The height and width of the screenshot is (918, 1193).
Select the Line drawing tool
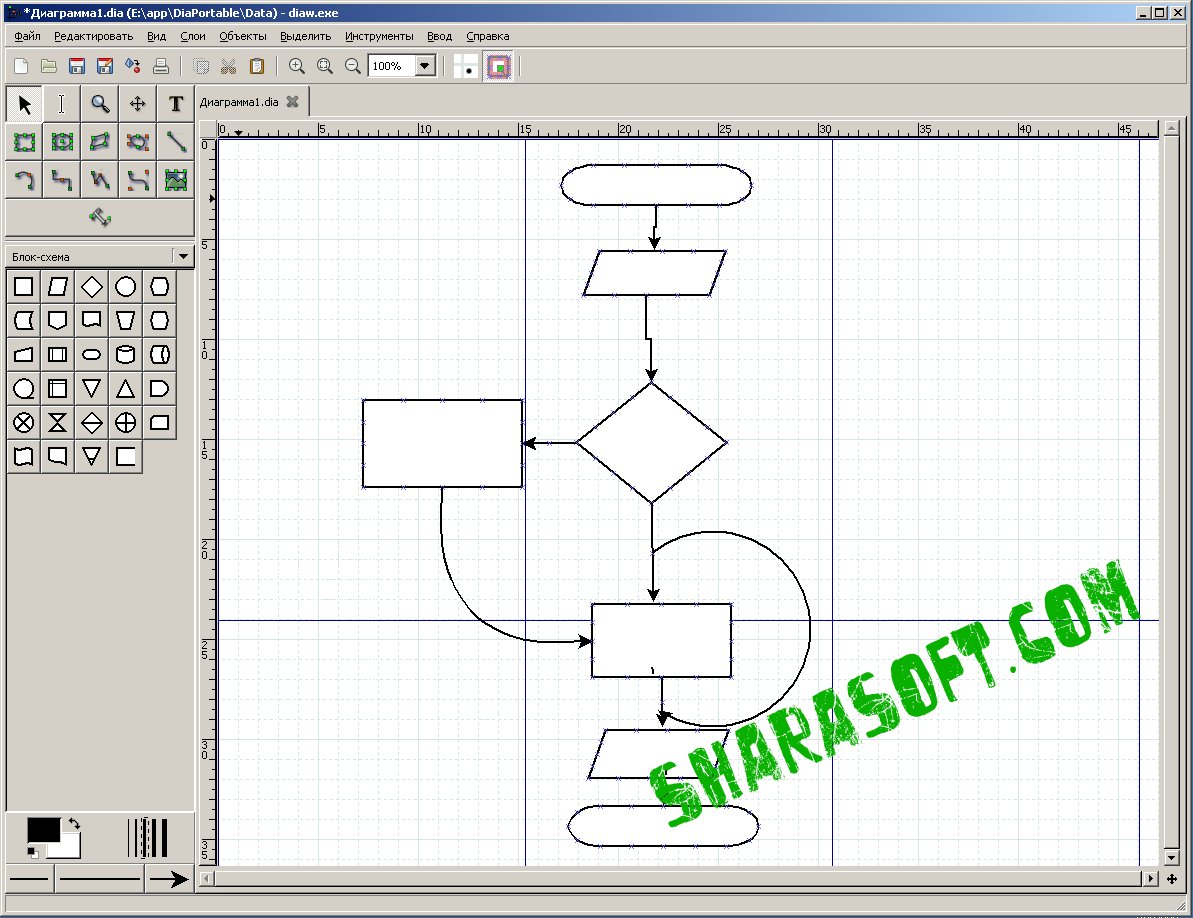(x=176, y=141)
